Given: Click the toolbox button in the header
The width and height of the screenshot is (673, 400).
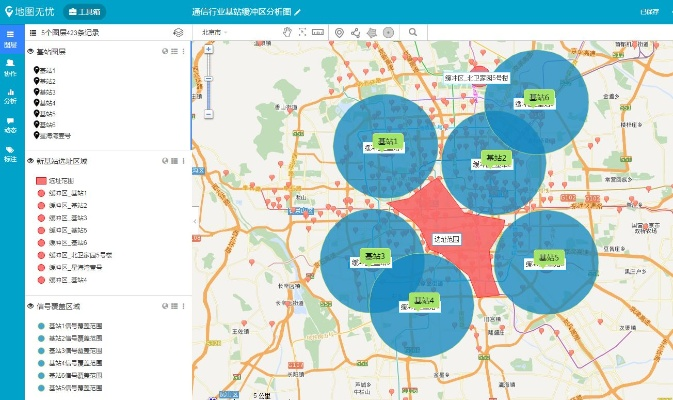Looking at the screenshot, I should click(x=89, y=11).
